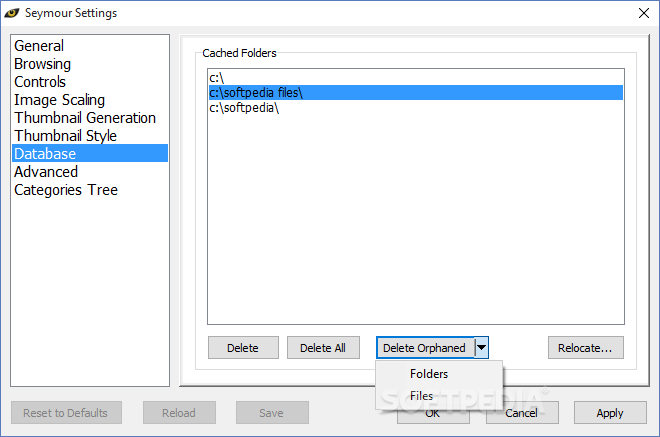
Task: Close the Seymour Settings window
Action: pos(640,13)
